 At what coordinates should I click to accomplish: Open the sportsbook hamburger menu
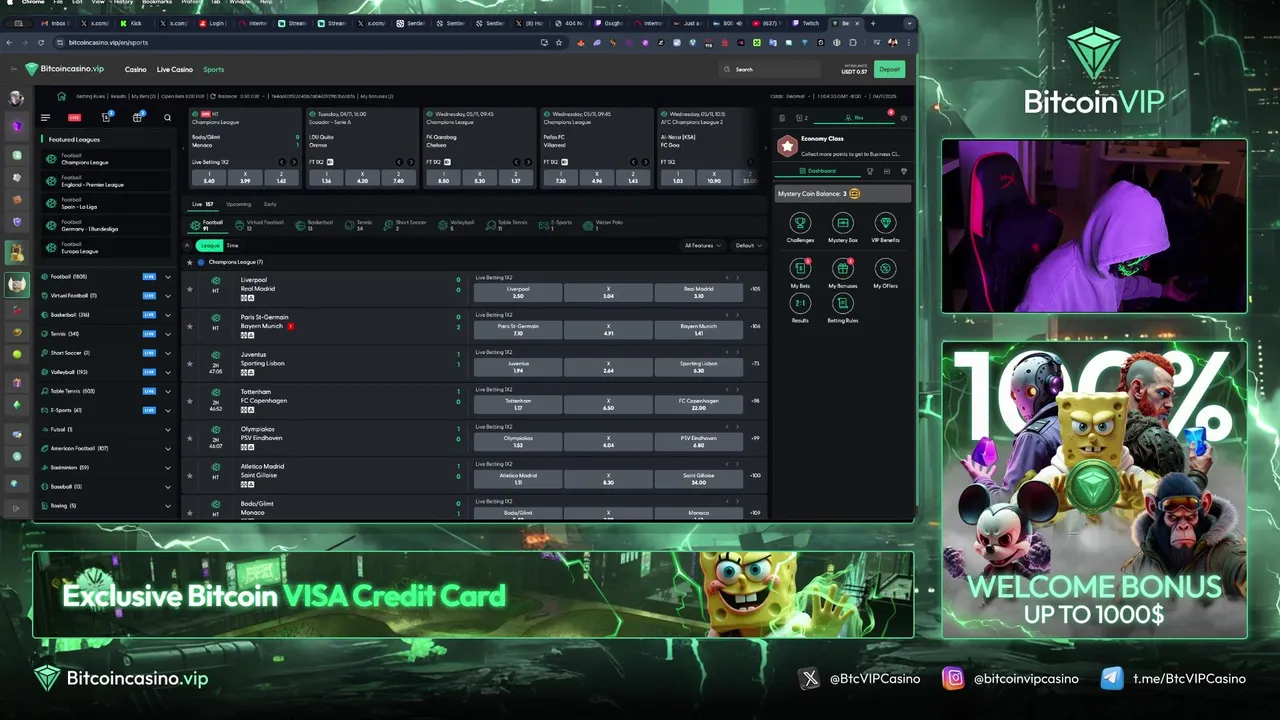click(45, 118)
